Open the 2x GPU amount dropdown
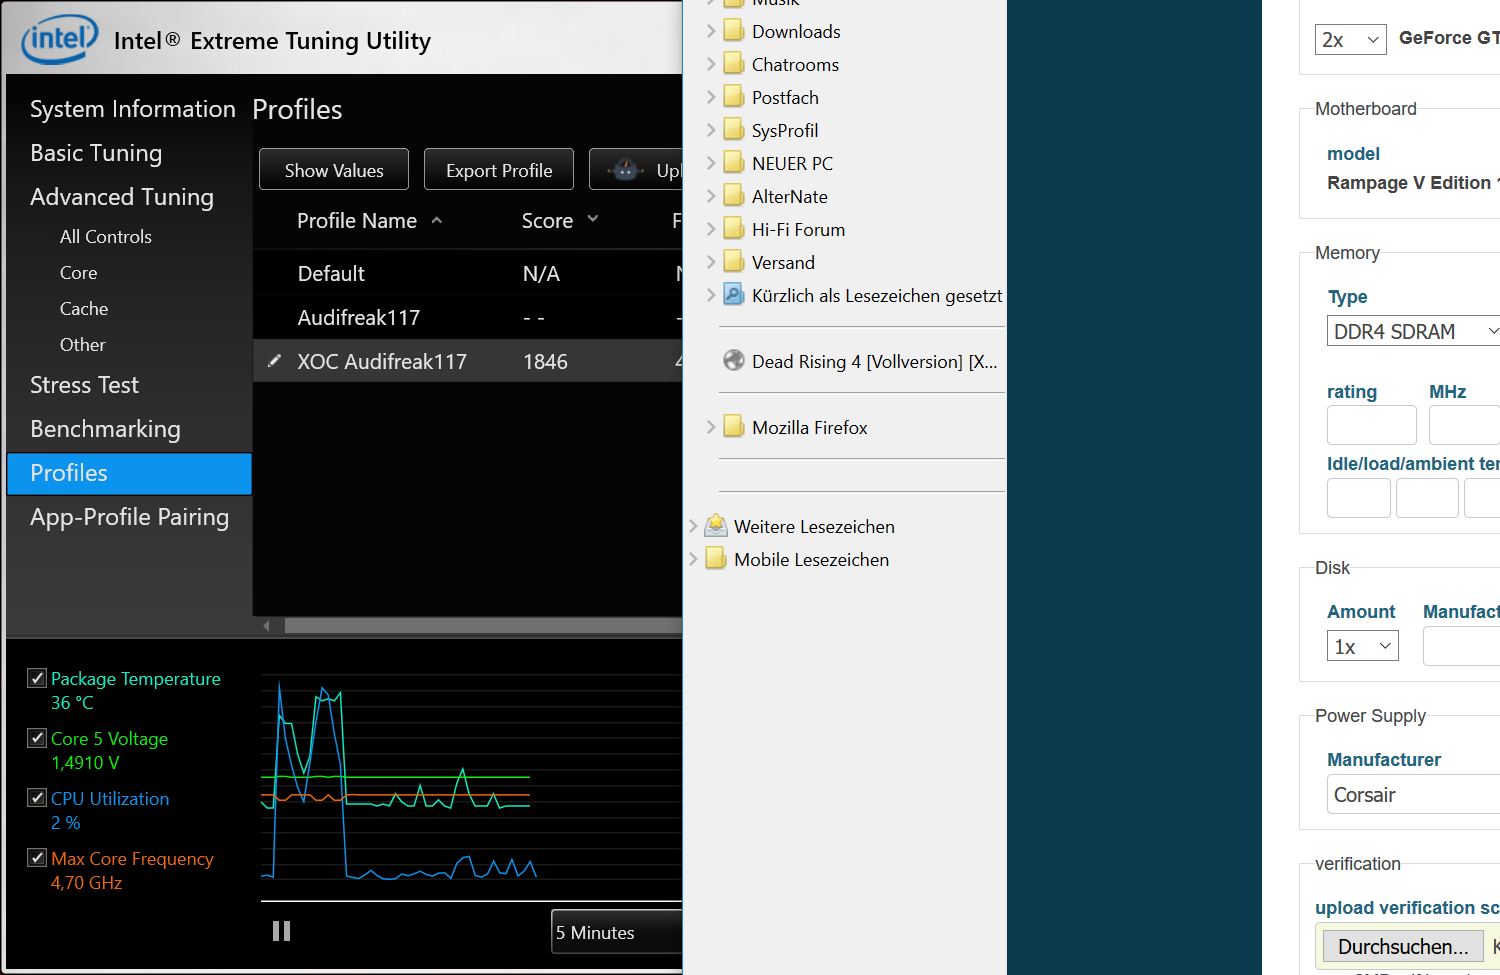This screenshot has width=1500, height=975. pos(1350,39)
